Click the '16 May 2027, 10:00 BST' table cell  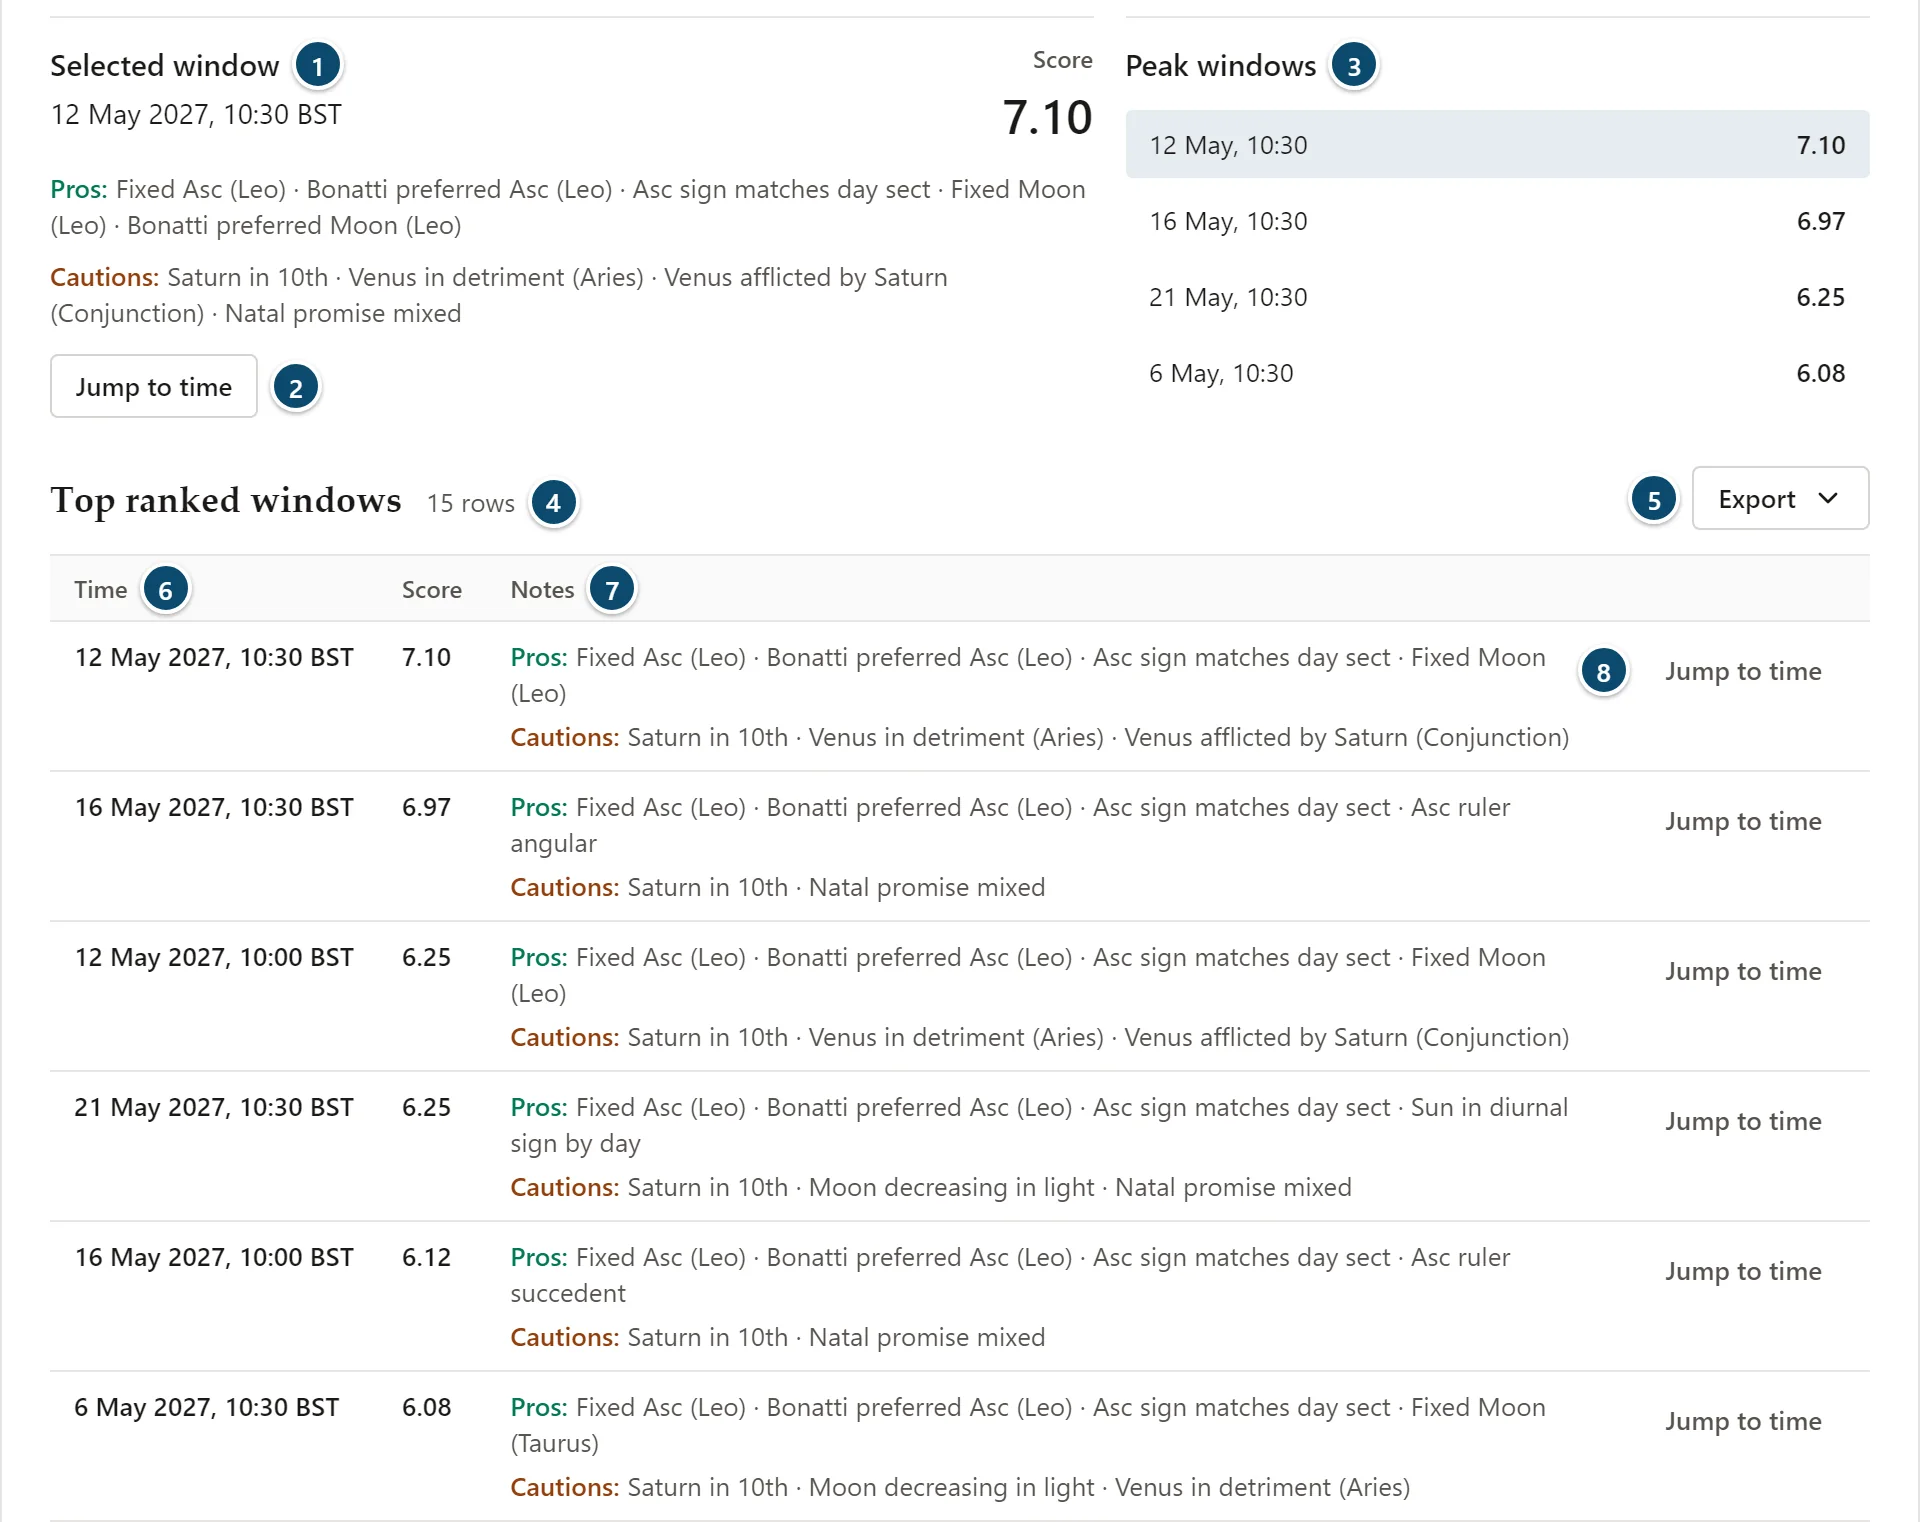[x=214, y=1257]
